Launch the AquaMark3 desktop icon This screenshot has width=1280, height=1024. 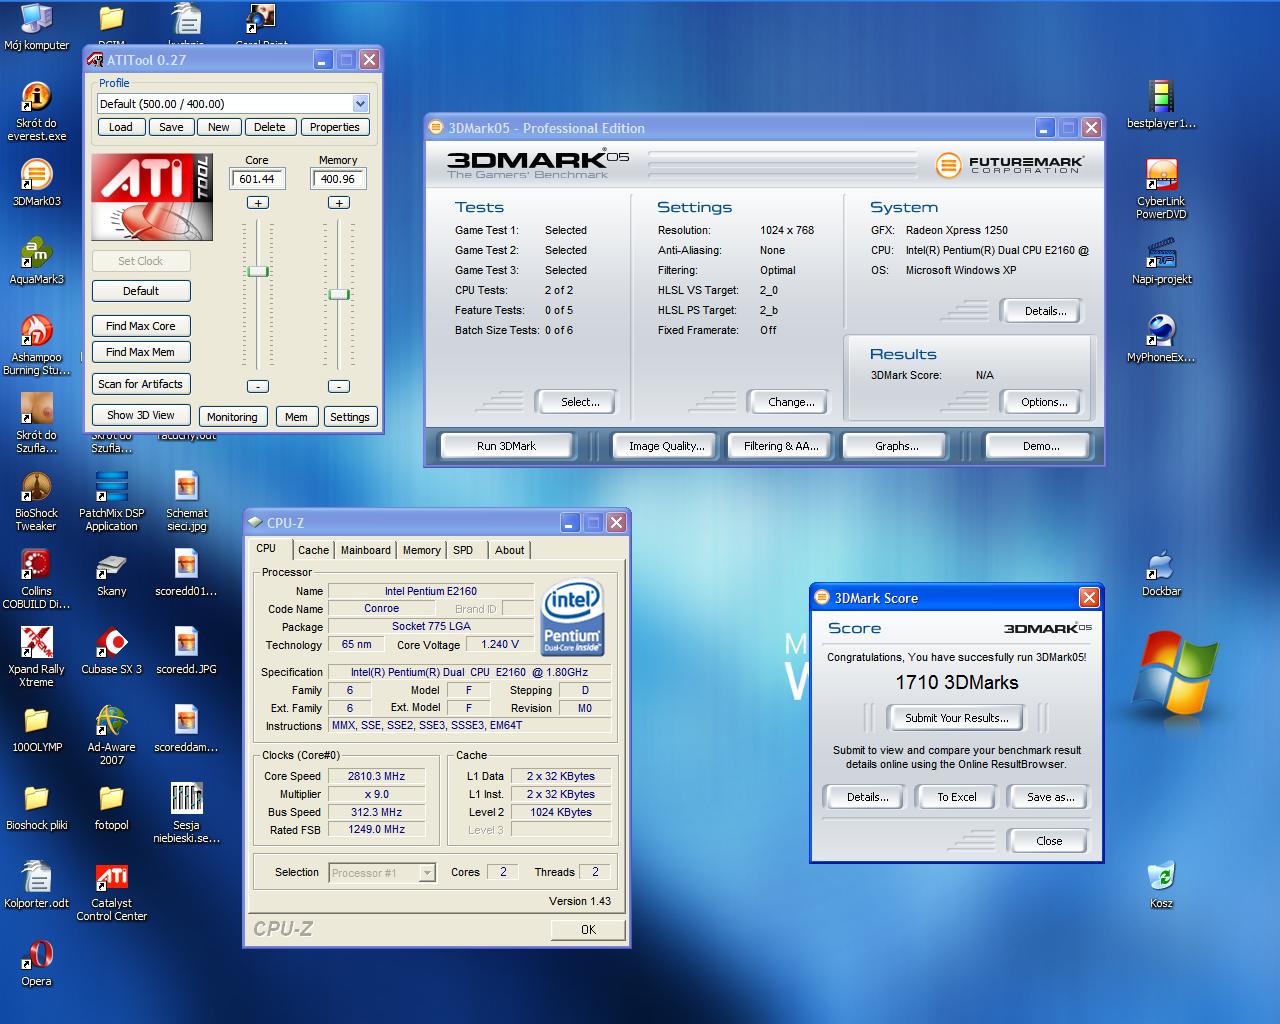tap(36, 260)
